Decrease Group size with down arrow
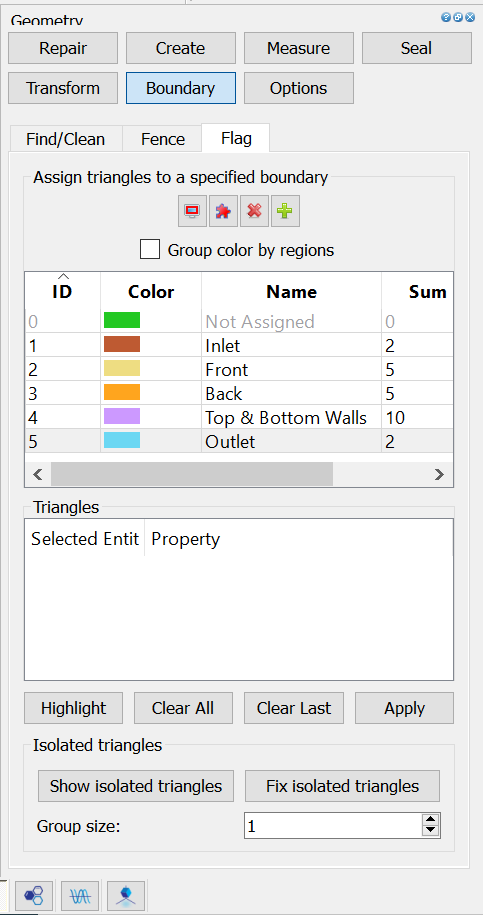The height and width of the screenshot is (915, 483). point(430,831)
